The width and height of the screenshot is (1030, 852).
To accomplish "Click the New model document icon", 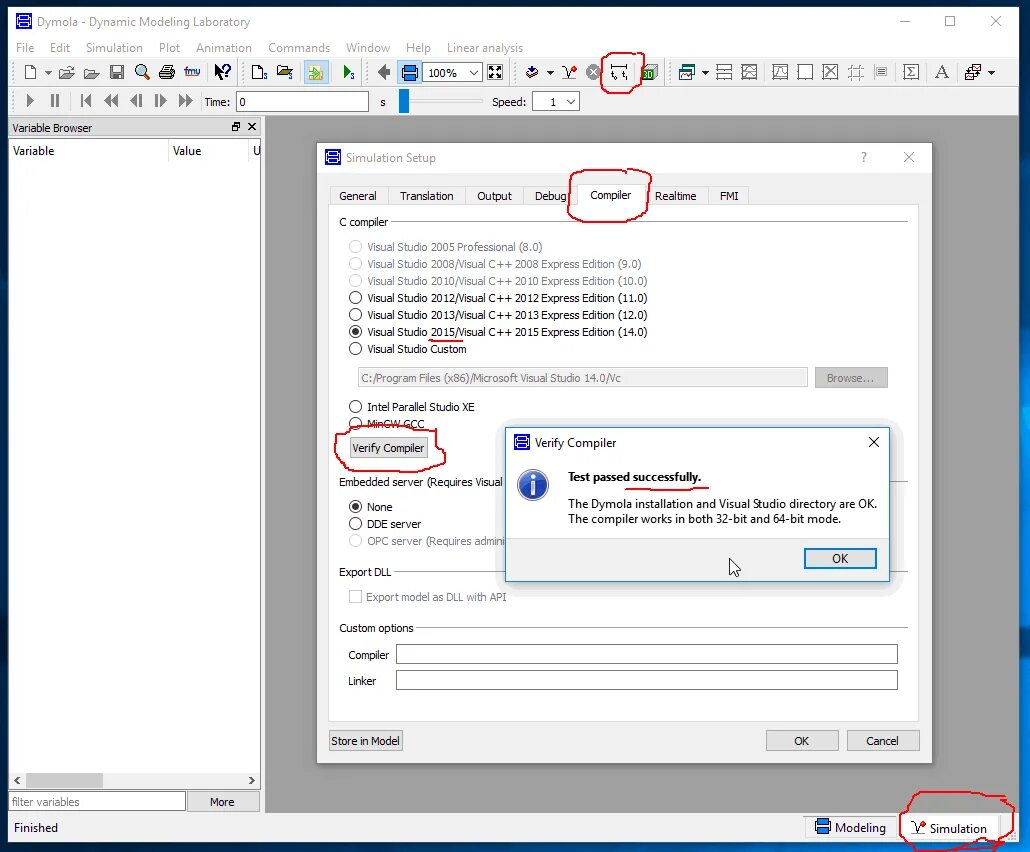I will [x=30, y=72].
